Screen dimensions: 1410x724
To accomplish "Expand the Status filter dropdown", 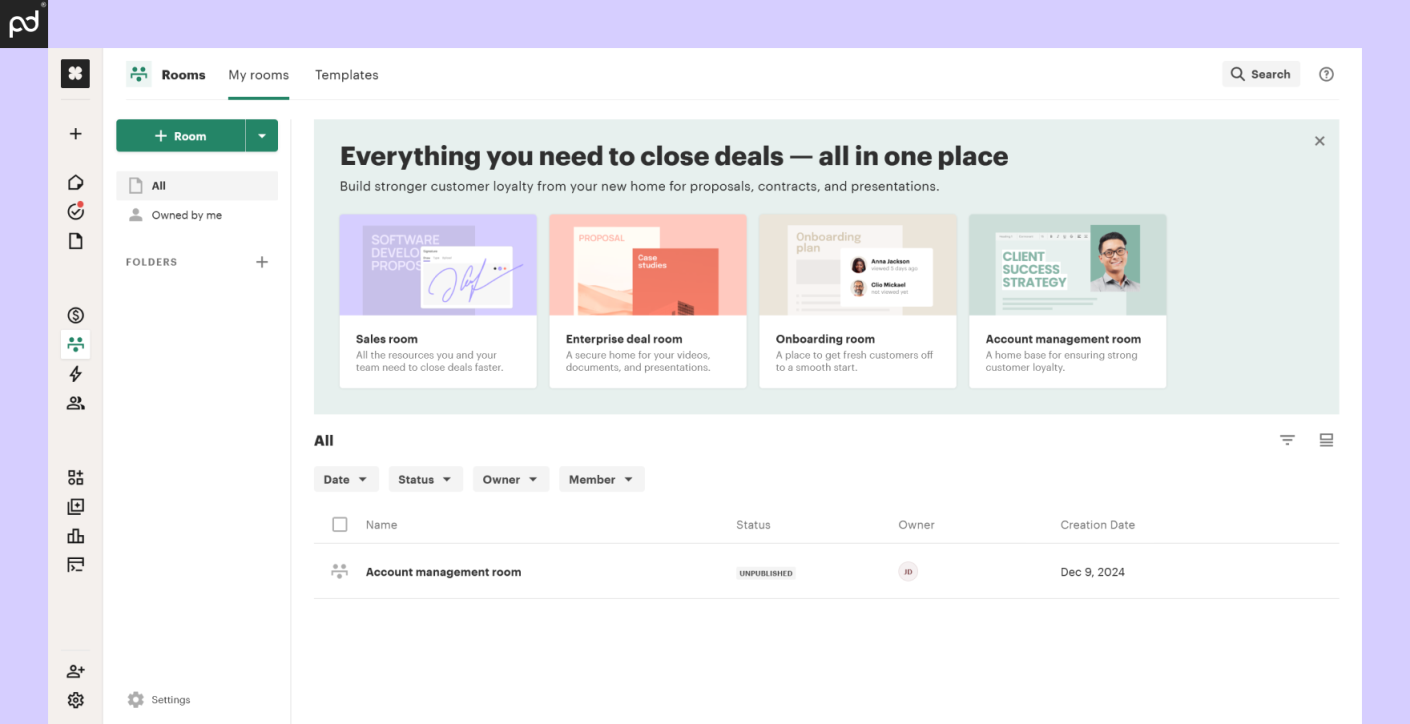I will coord(425,480).
